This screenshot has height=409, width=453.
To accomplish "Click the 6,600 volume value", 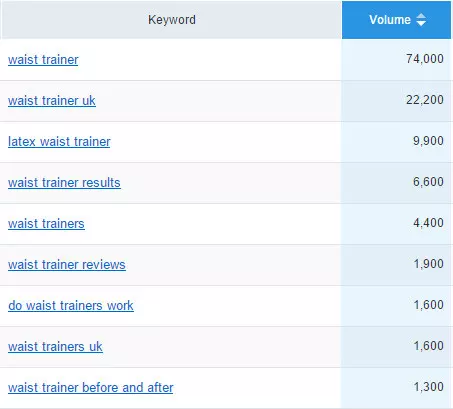I will [428, 182].
